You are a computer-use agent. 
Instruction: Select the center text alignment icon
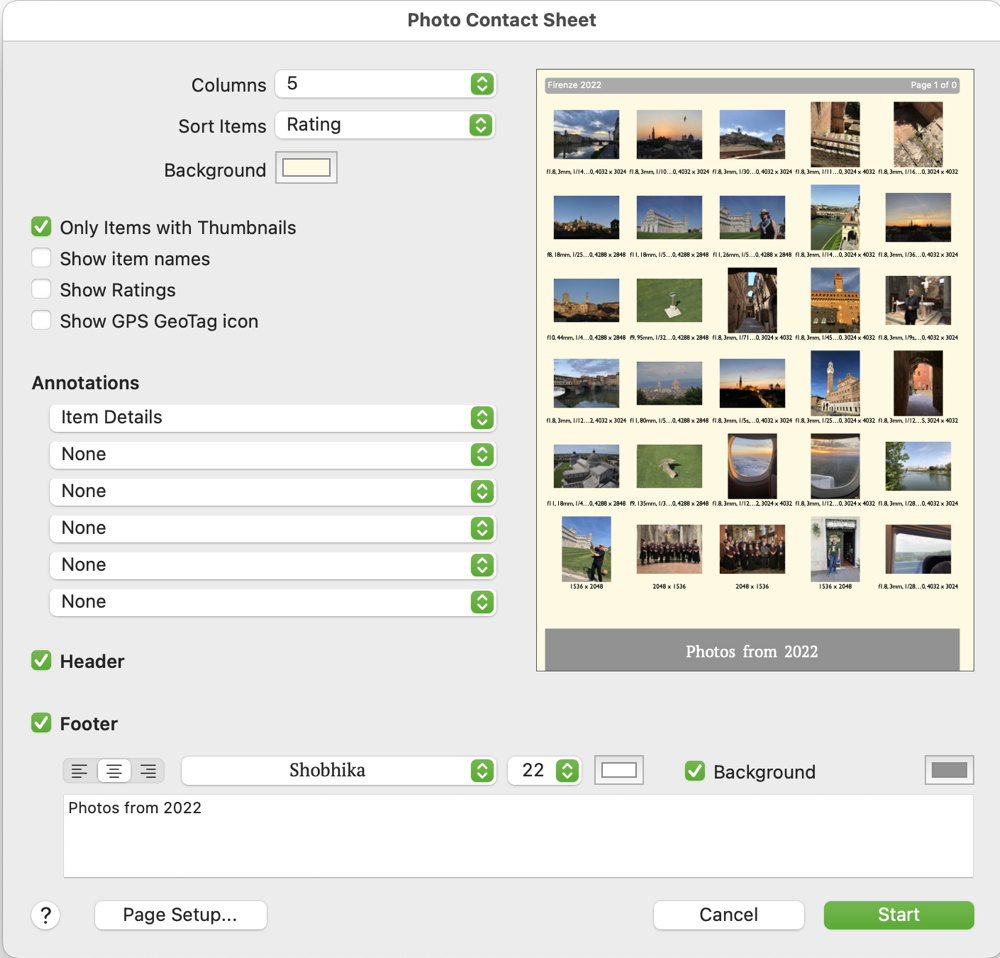(114, 771)
